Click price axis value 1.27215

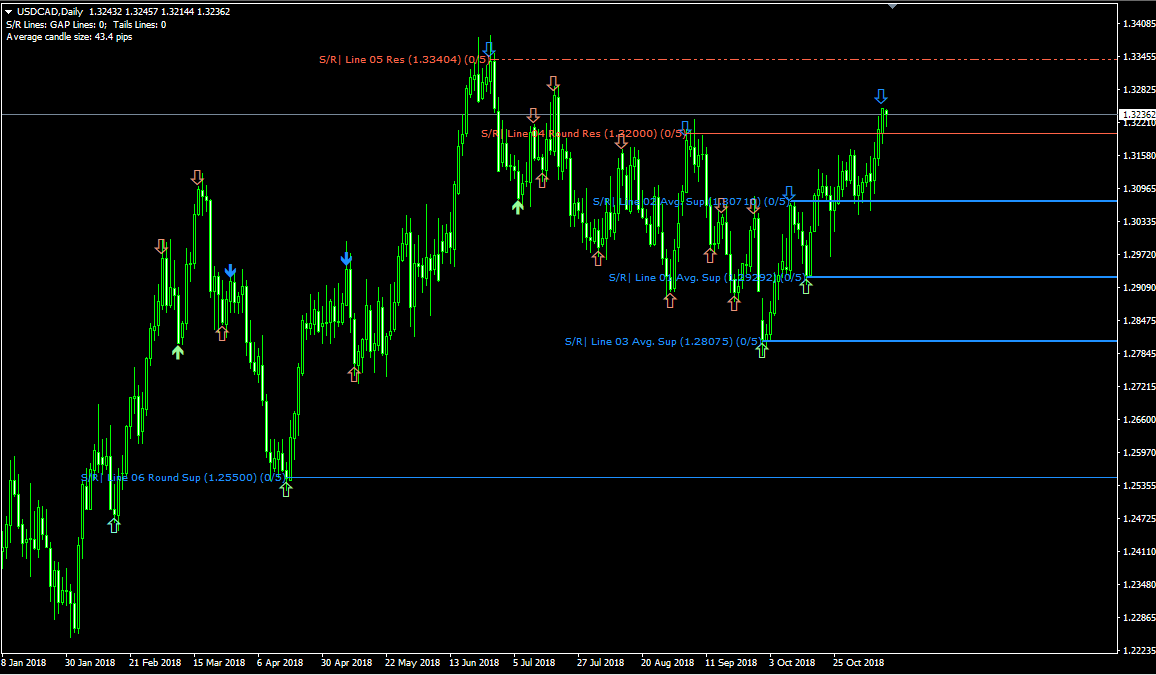[1138, 386]
